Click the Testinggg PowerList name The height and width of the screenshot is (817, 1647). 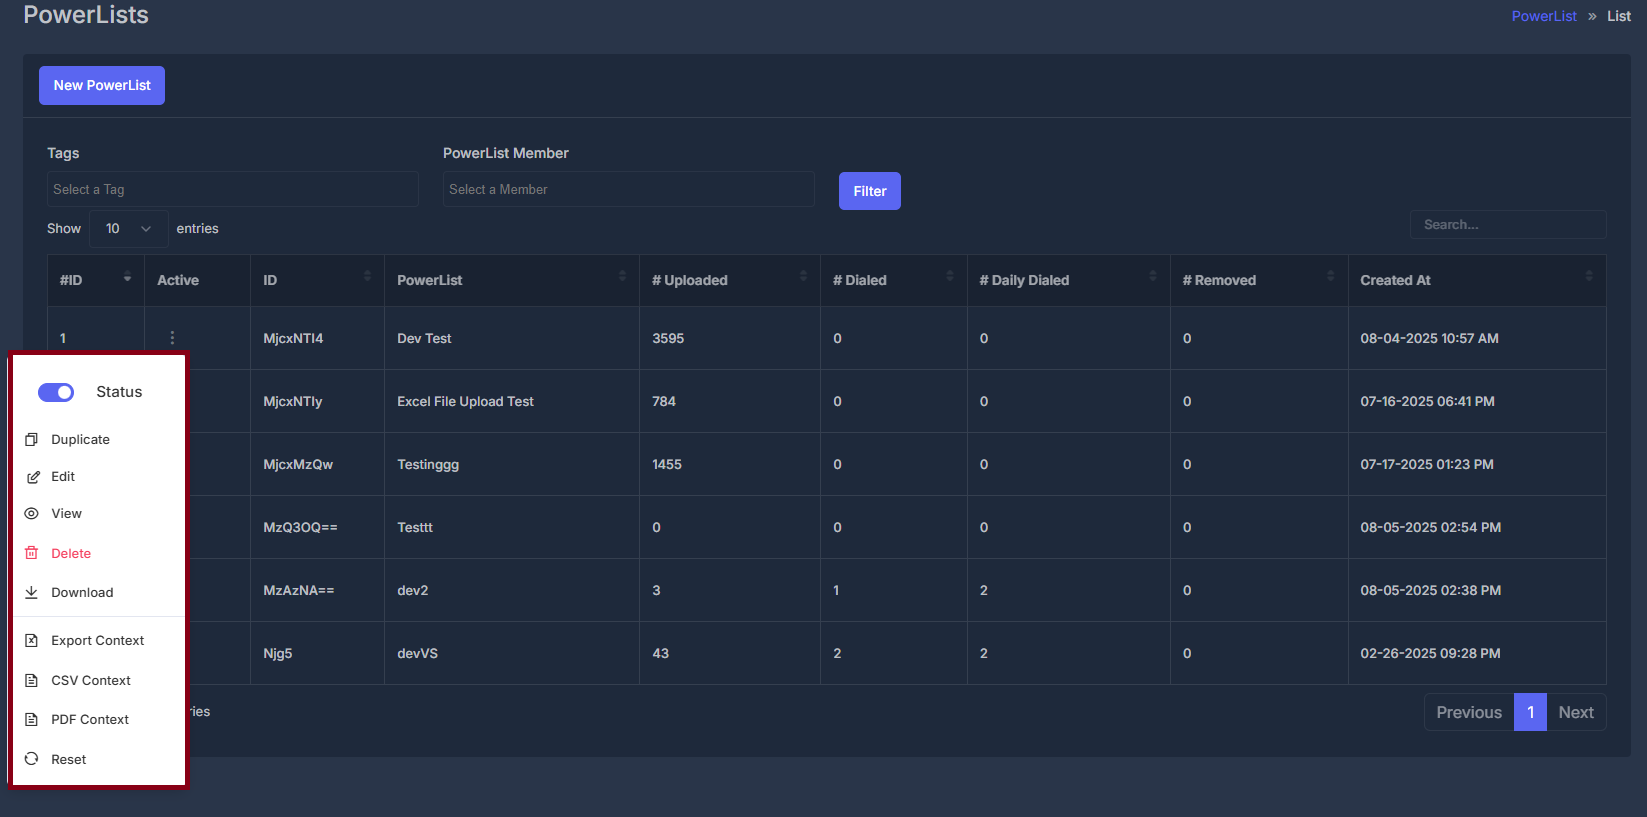[x=428, y=464]
